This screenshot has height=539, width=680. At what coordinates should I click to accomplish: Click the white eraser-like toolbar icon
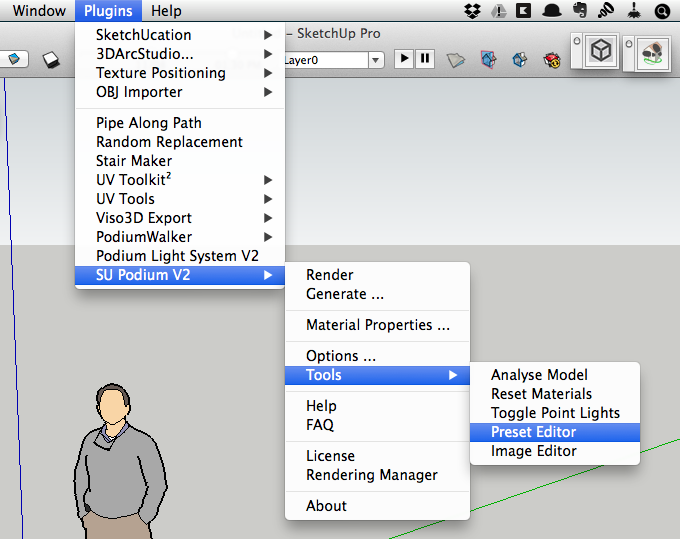coord(51,60)
